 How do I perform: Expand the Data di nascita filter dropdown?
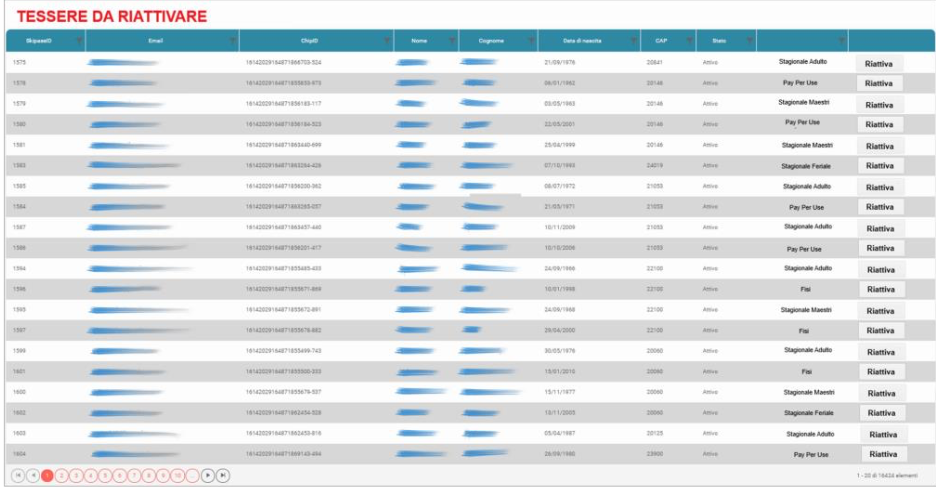[633, 41]
